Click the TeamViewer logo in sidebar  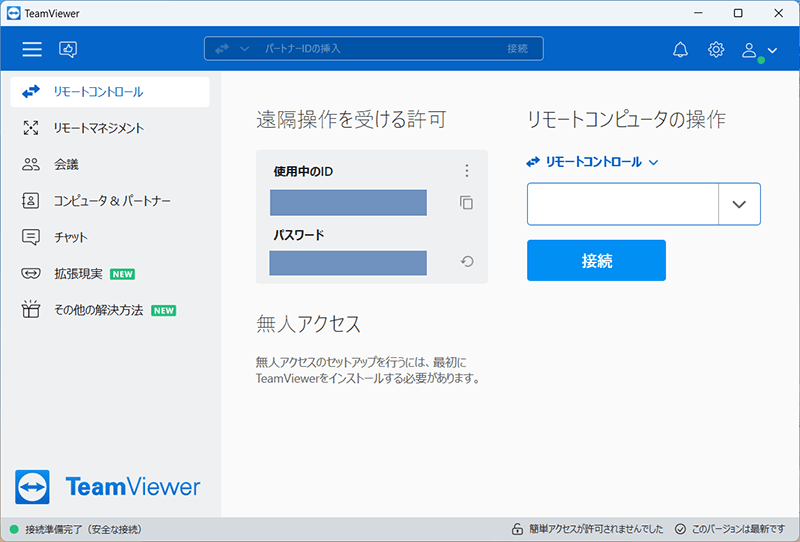pyautogui.click(x=108, y=487)
